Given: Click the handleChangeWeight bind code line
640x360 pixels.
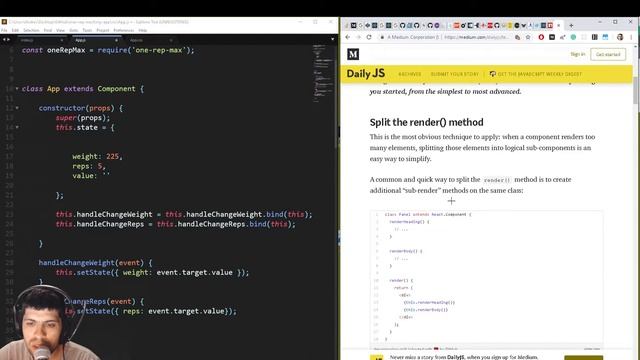Looking at the screenshot, I should click(x=184, y=214).
